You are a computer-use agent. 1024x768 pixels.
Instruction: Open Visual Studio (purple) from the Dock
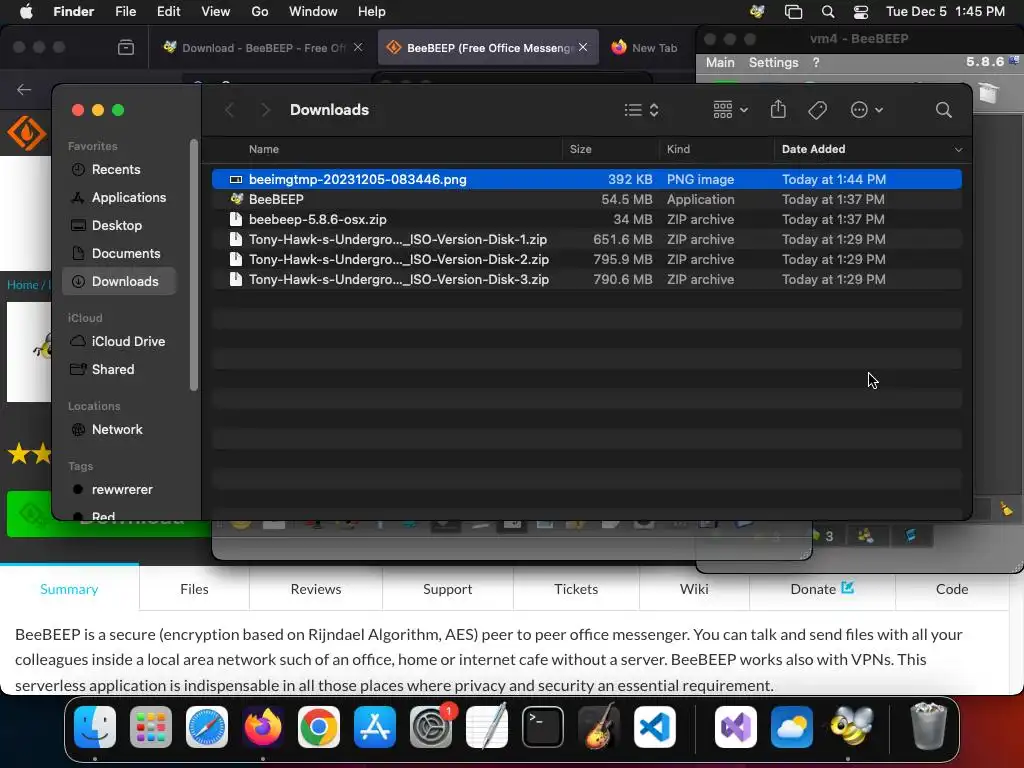[x=736, y=727]
